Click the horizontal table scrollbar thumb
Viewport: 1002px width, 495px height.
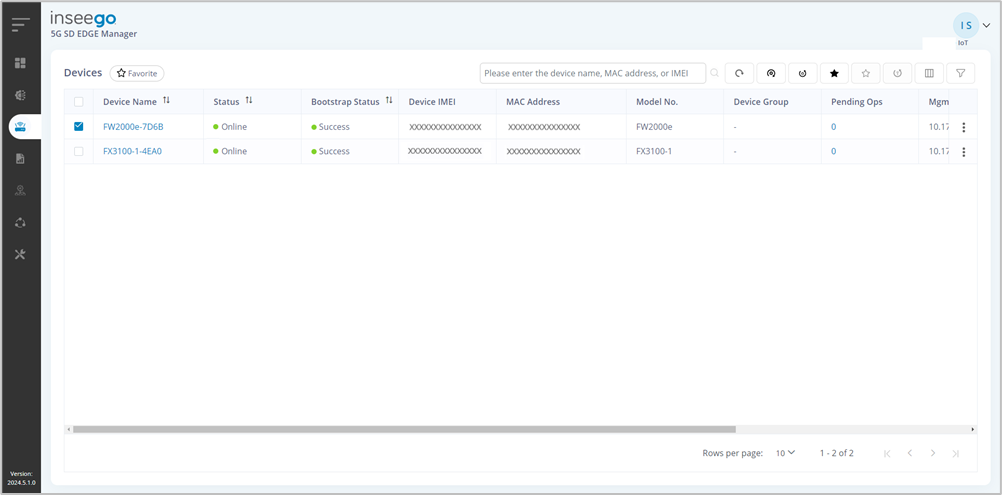click(404, 430)
